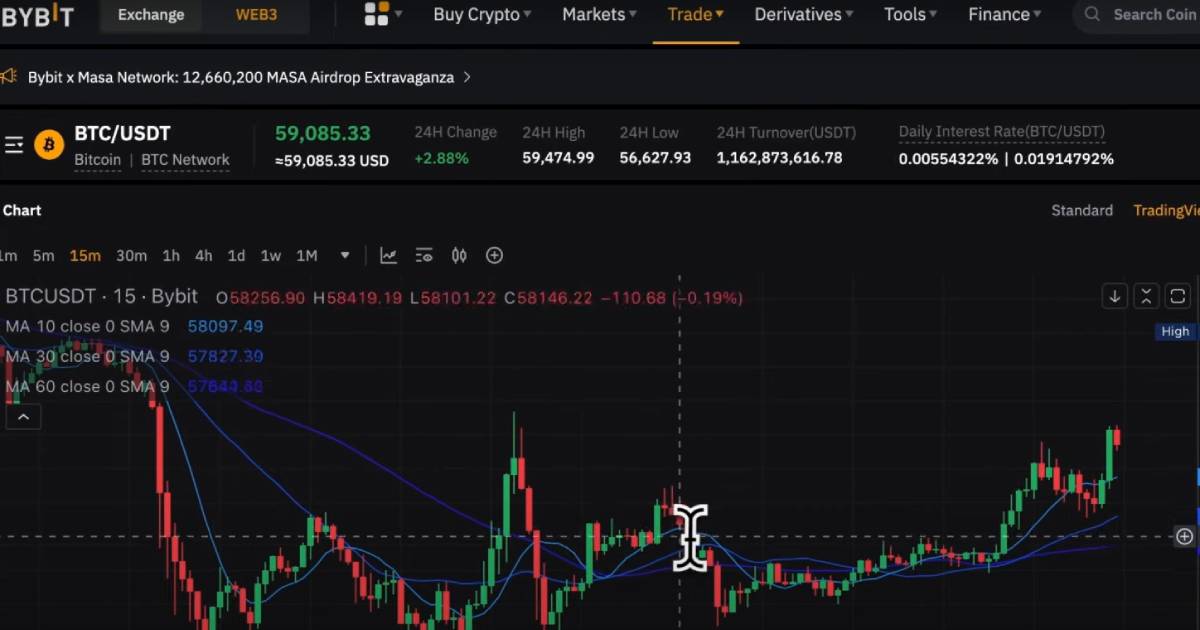The height and width of the screenshot is (630, 1200).
Task: Open the apps grid dropdown arrow
Action: (398, 14)
